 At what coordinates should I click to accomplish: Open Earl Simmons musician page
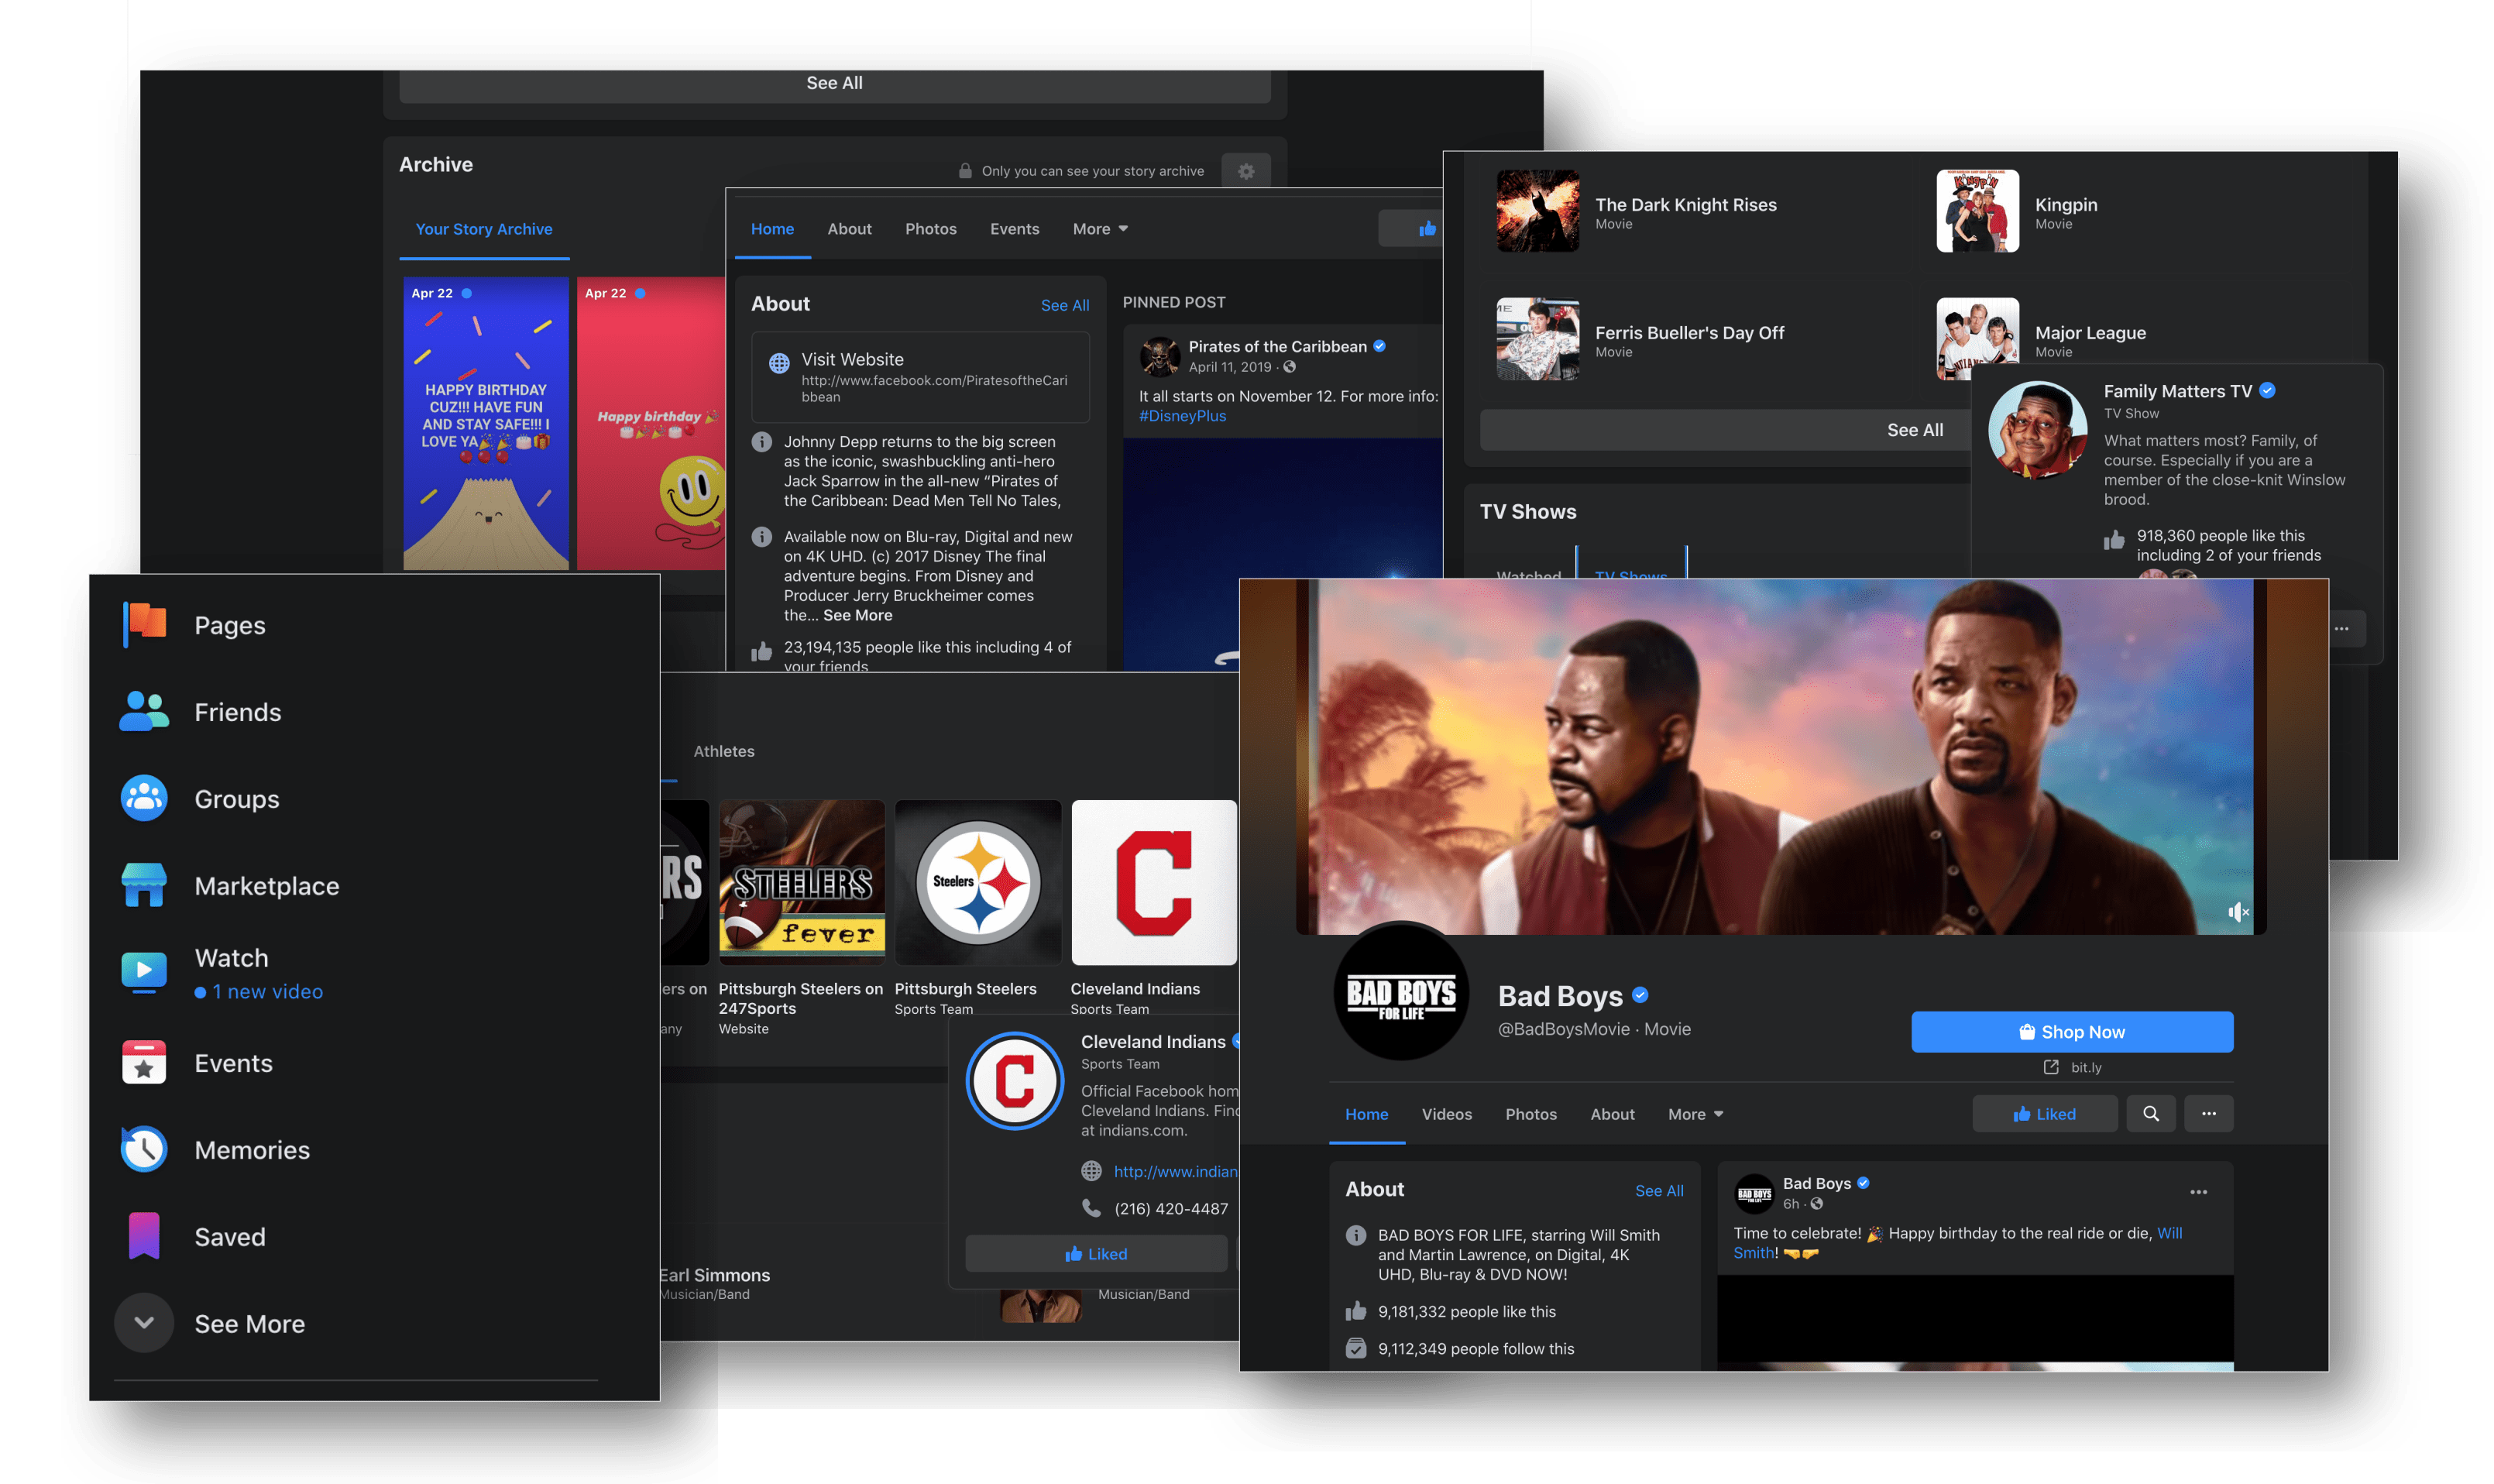coord(715,1276)
